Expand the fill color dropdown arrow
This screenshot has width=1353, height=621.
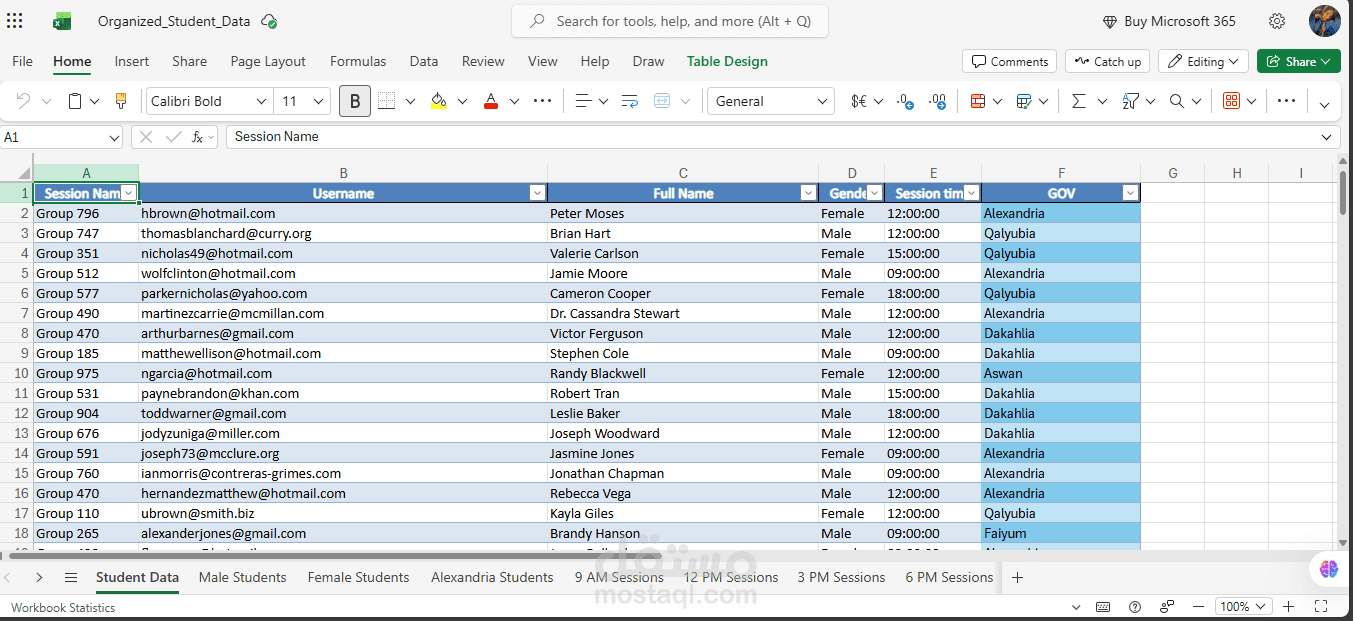[462, 101]
